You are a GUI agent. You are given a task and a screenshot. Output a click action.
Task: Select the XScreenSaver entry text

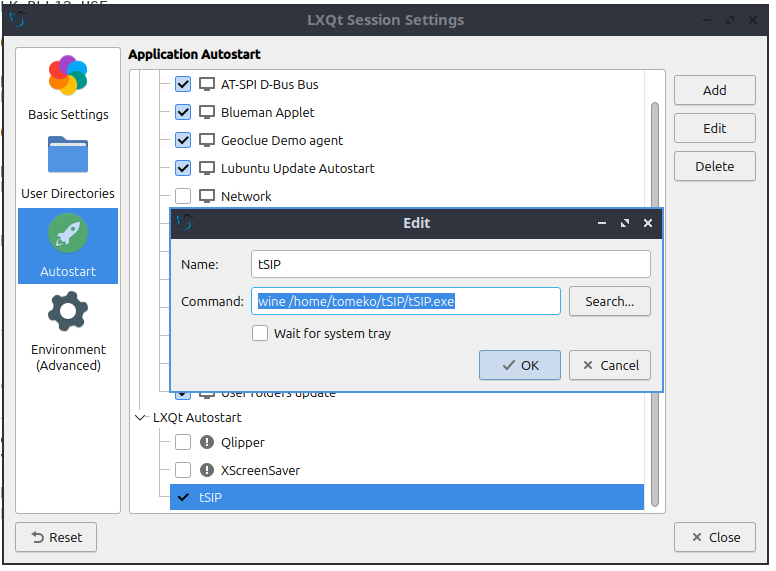(x=260, y=470)
